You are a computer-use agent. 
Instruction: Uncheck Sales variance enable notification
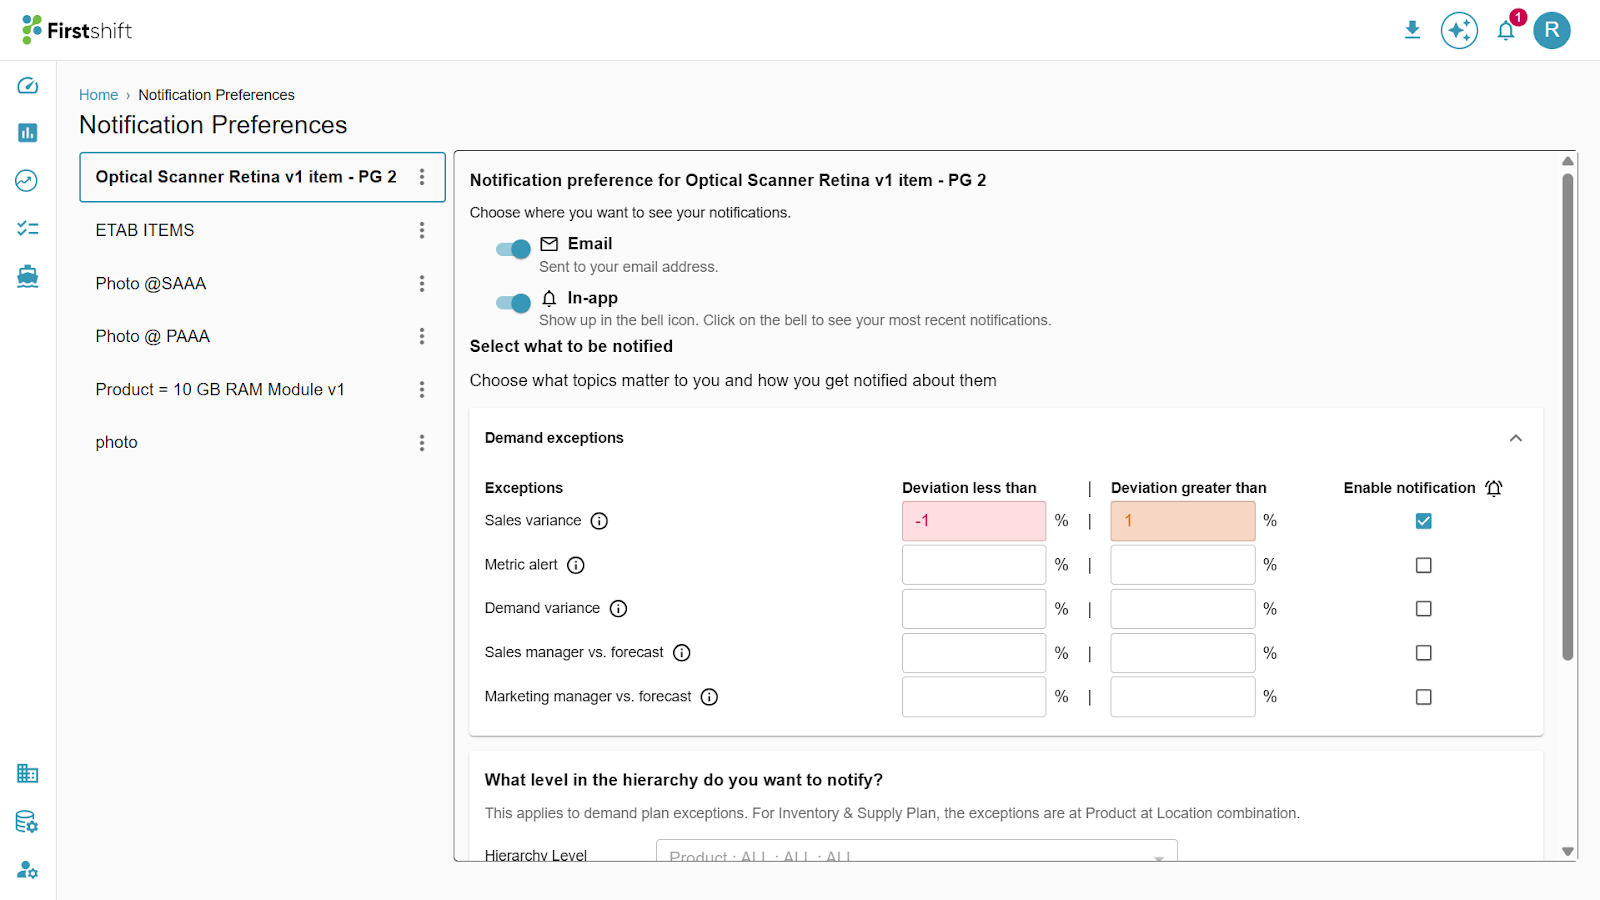click(x=1424, y=521)
